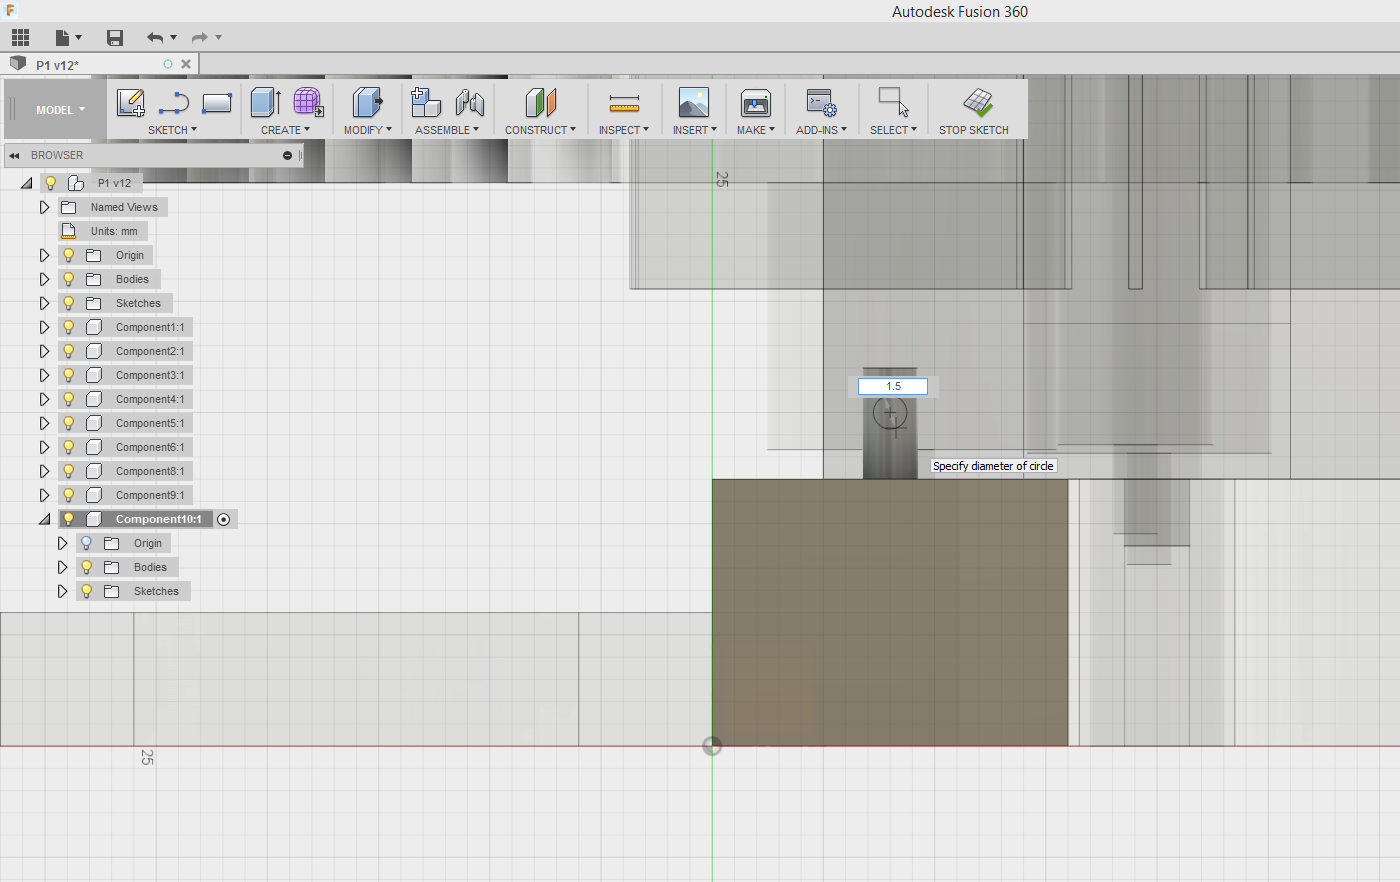Click the construction plane icon
Image resolution: width=1400 pixels, height=882 pixels.
[x=540, y=102]
